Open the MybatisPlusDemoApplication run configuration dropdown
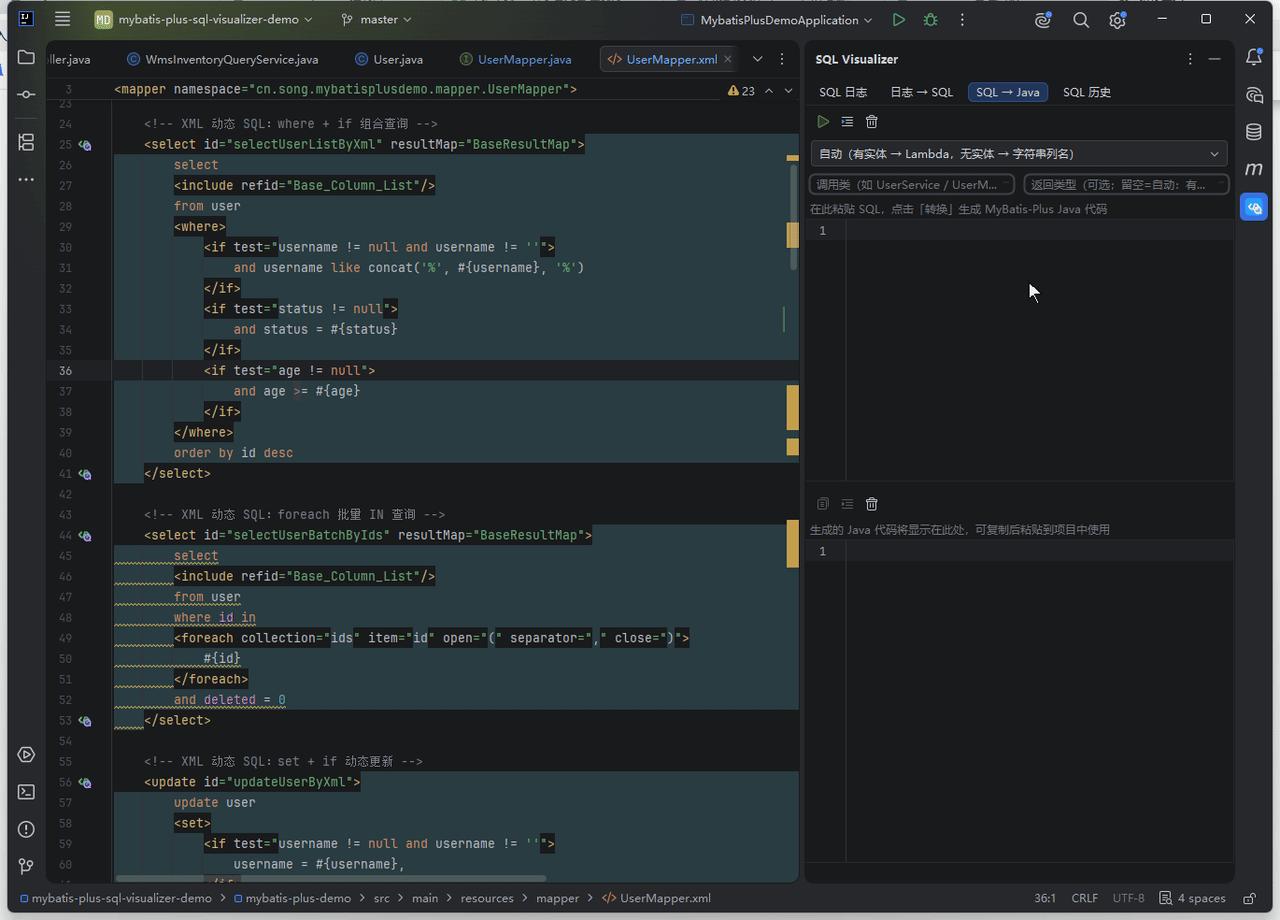This screenshot has width=1280, height=920. (x=776, y=20)
